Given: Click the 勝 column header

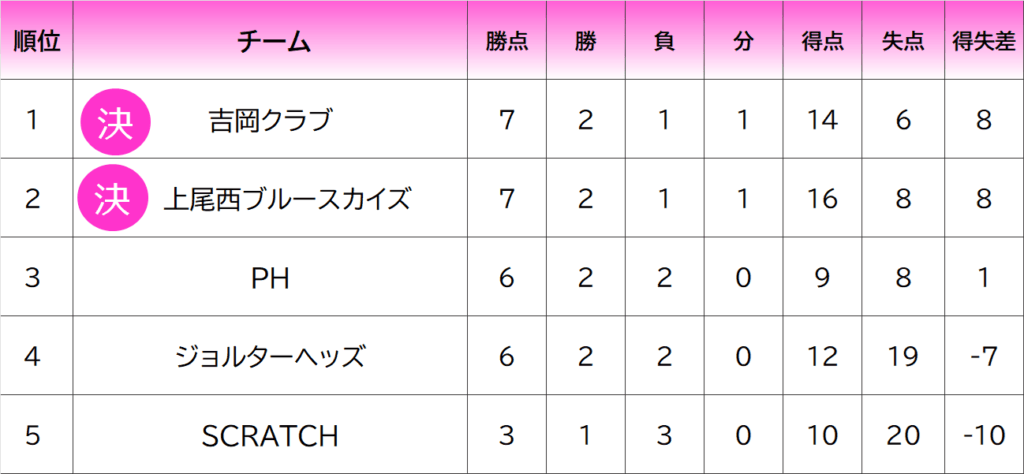Looking at the screenshot, I should click(x=586, y=42).
